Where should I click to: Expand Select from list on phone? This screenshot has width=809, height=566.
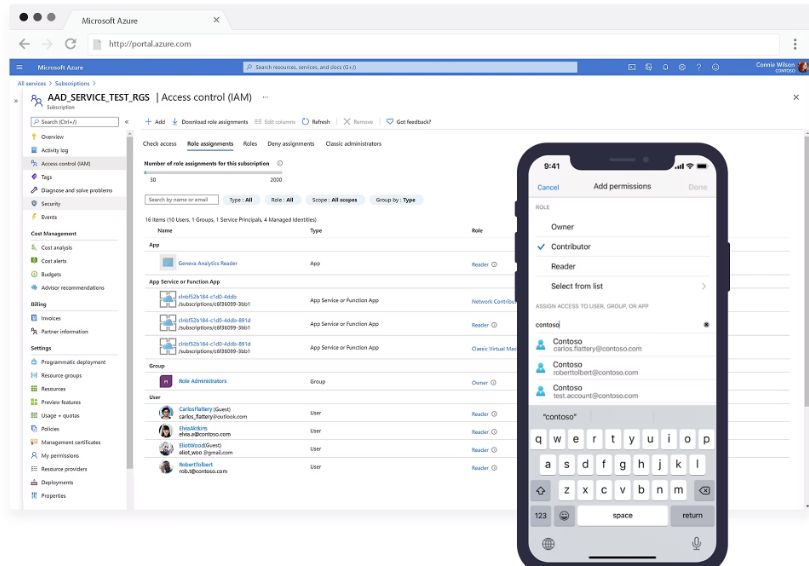point(622,286)
